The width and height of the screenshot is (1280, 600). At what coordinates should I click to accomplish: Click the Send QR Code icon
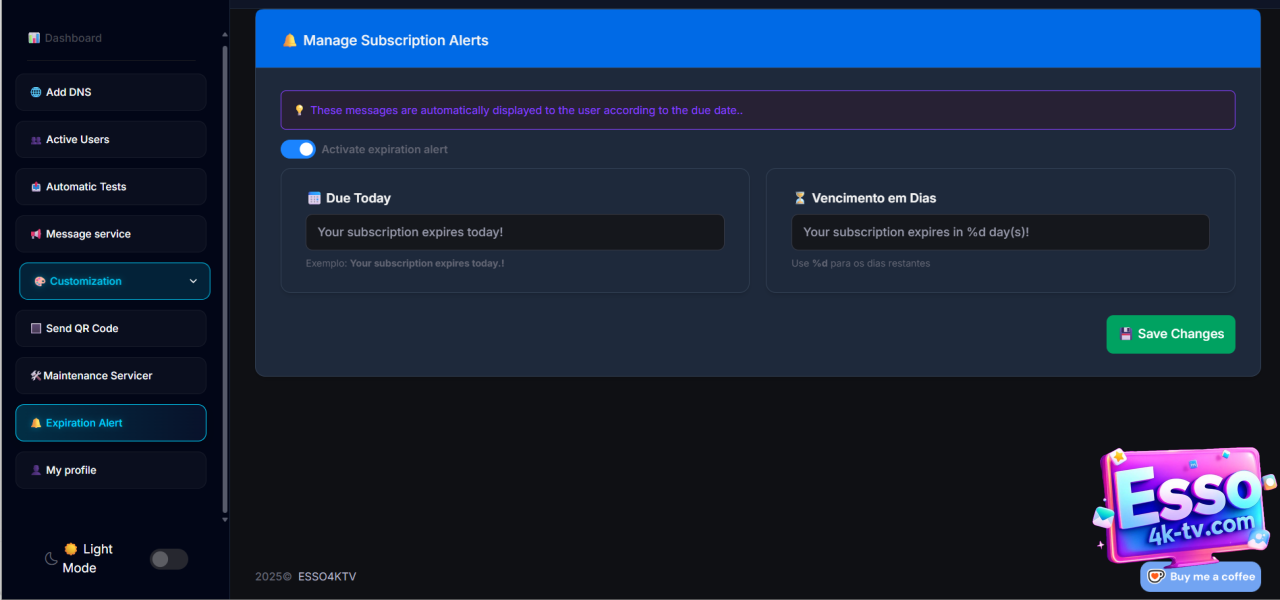(36, 329)
